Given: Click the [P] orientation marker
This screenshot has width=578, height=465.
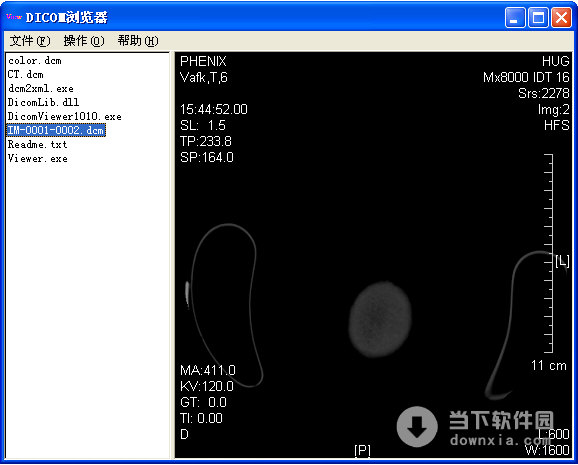Looking at the screenshot, I should coord(362,450).
